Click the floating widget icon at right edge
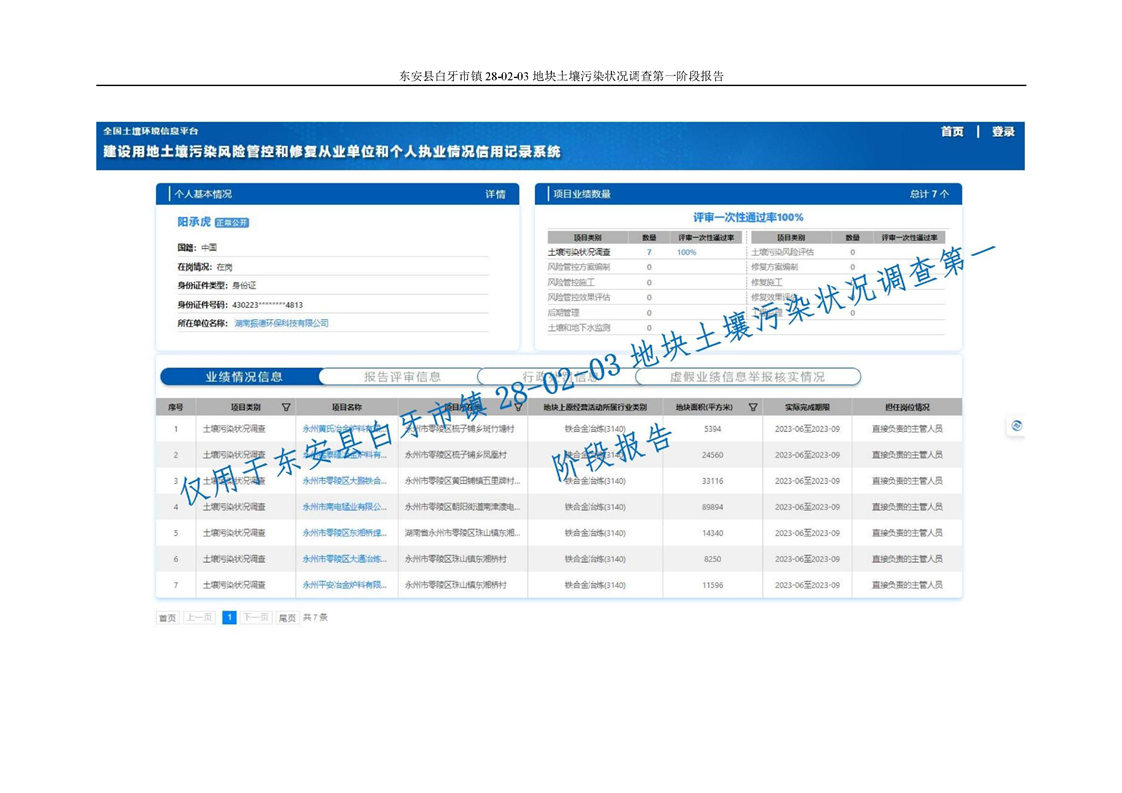The height and width of the screenshot is (793, 1122). click(1016, 426)
